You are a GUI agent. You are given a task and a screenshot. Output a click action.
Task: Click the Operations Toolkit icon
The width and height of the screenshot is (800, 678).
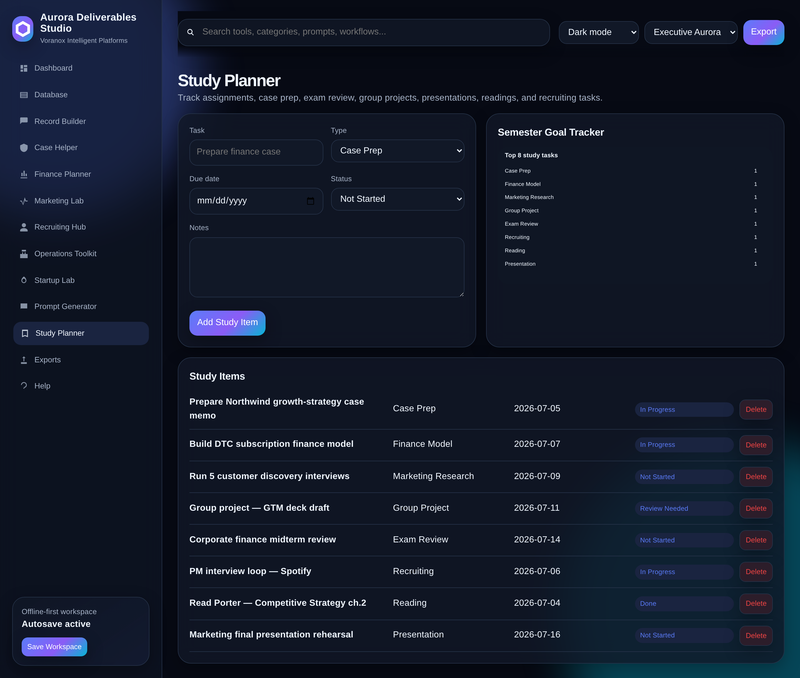click(x=23, y=254)
